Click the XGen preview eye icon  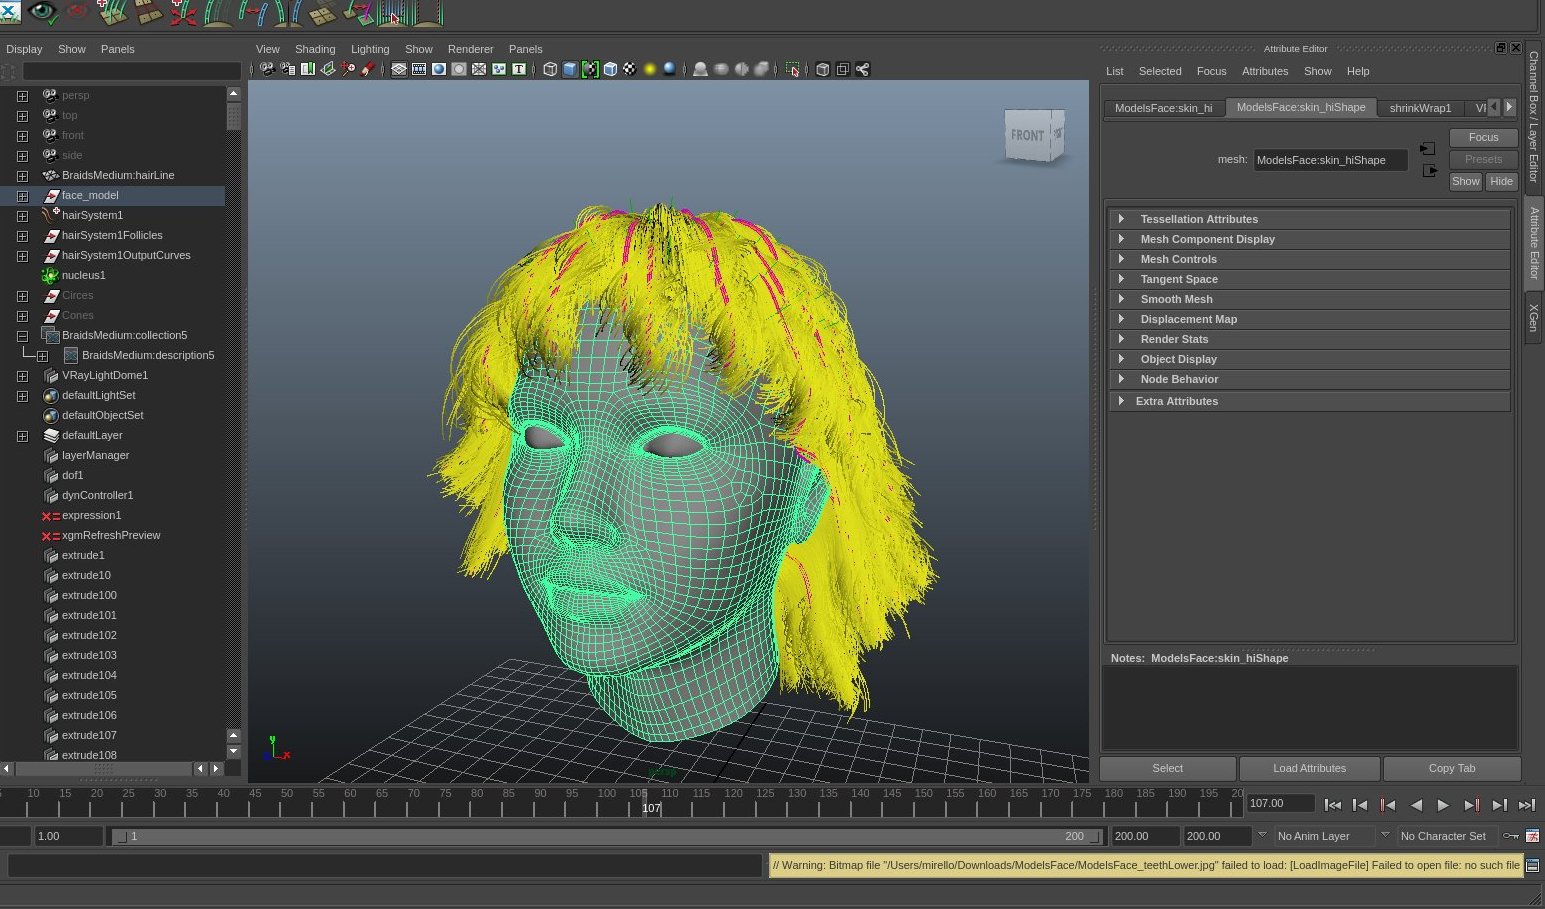point(42,12)
